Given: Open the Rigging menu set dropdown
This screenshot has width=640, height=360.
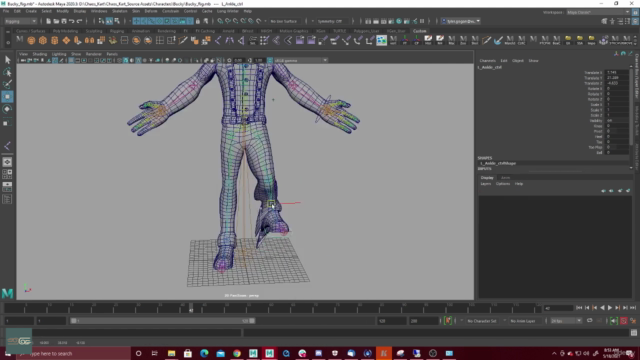Looking at the screenshot, I should point(20,21).
